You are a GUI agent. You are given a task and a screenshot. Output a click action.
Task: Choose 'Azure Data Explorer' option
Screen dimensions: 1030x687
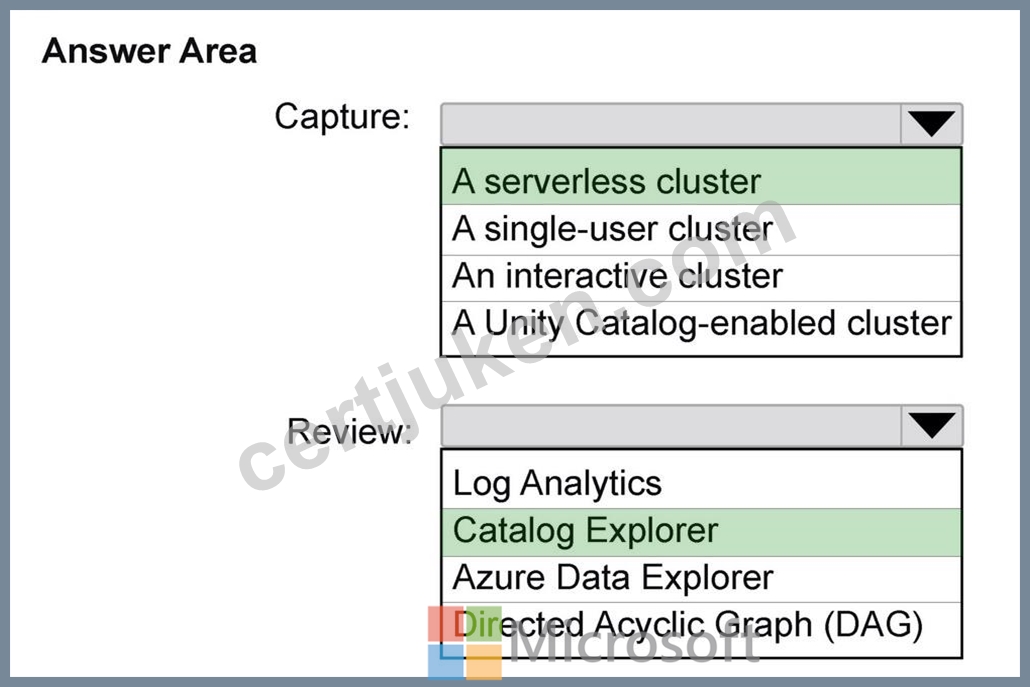[x=701, y=579]
